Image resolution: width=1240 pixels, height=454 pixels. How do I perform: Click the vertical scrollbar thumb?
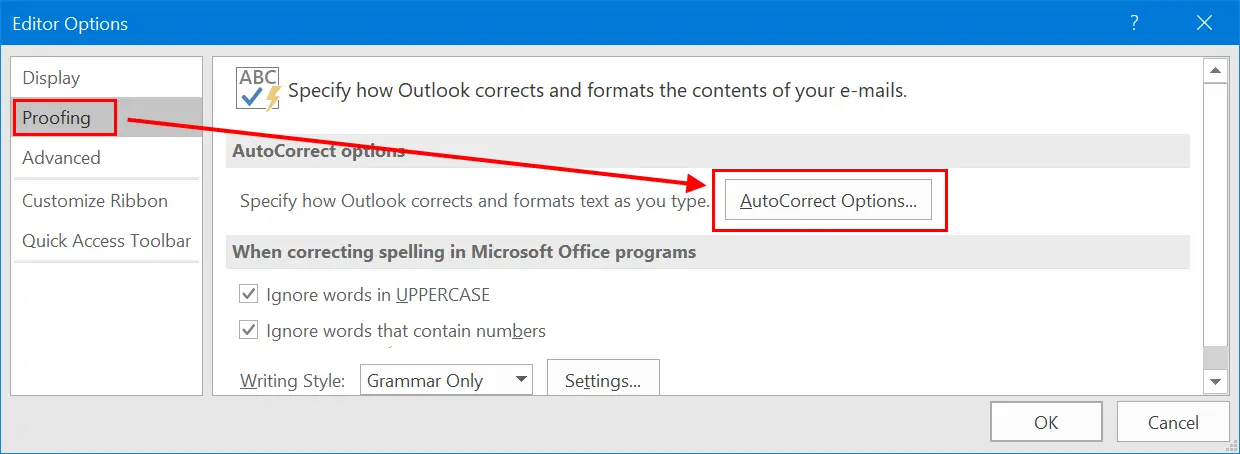[x=1215, y=358]
